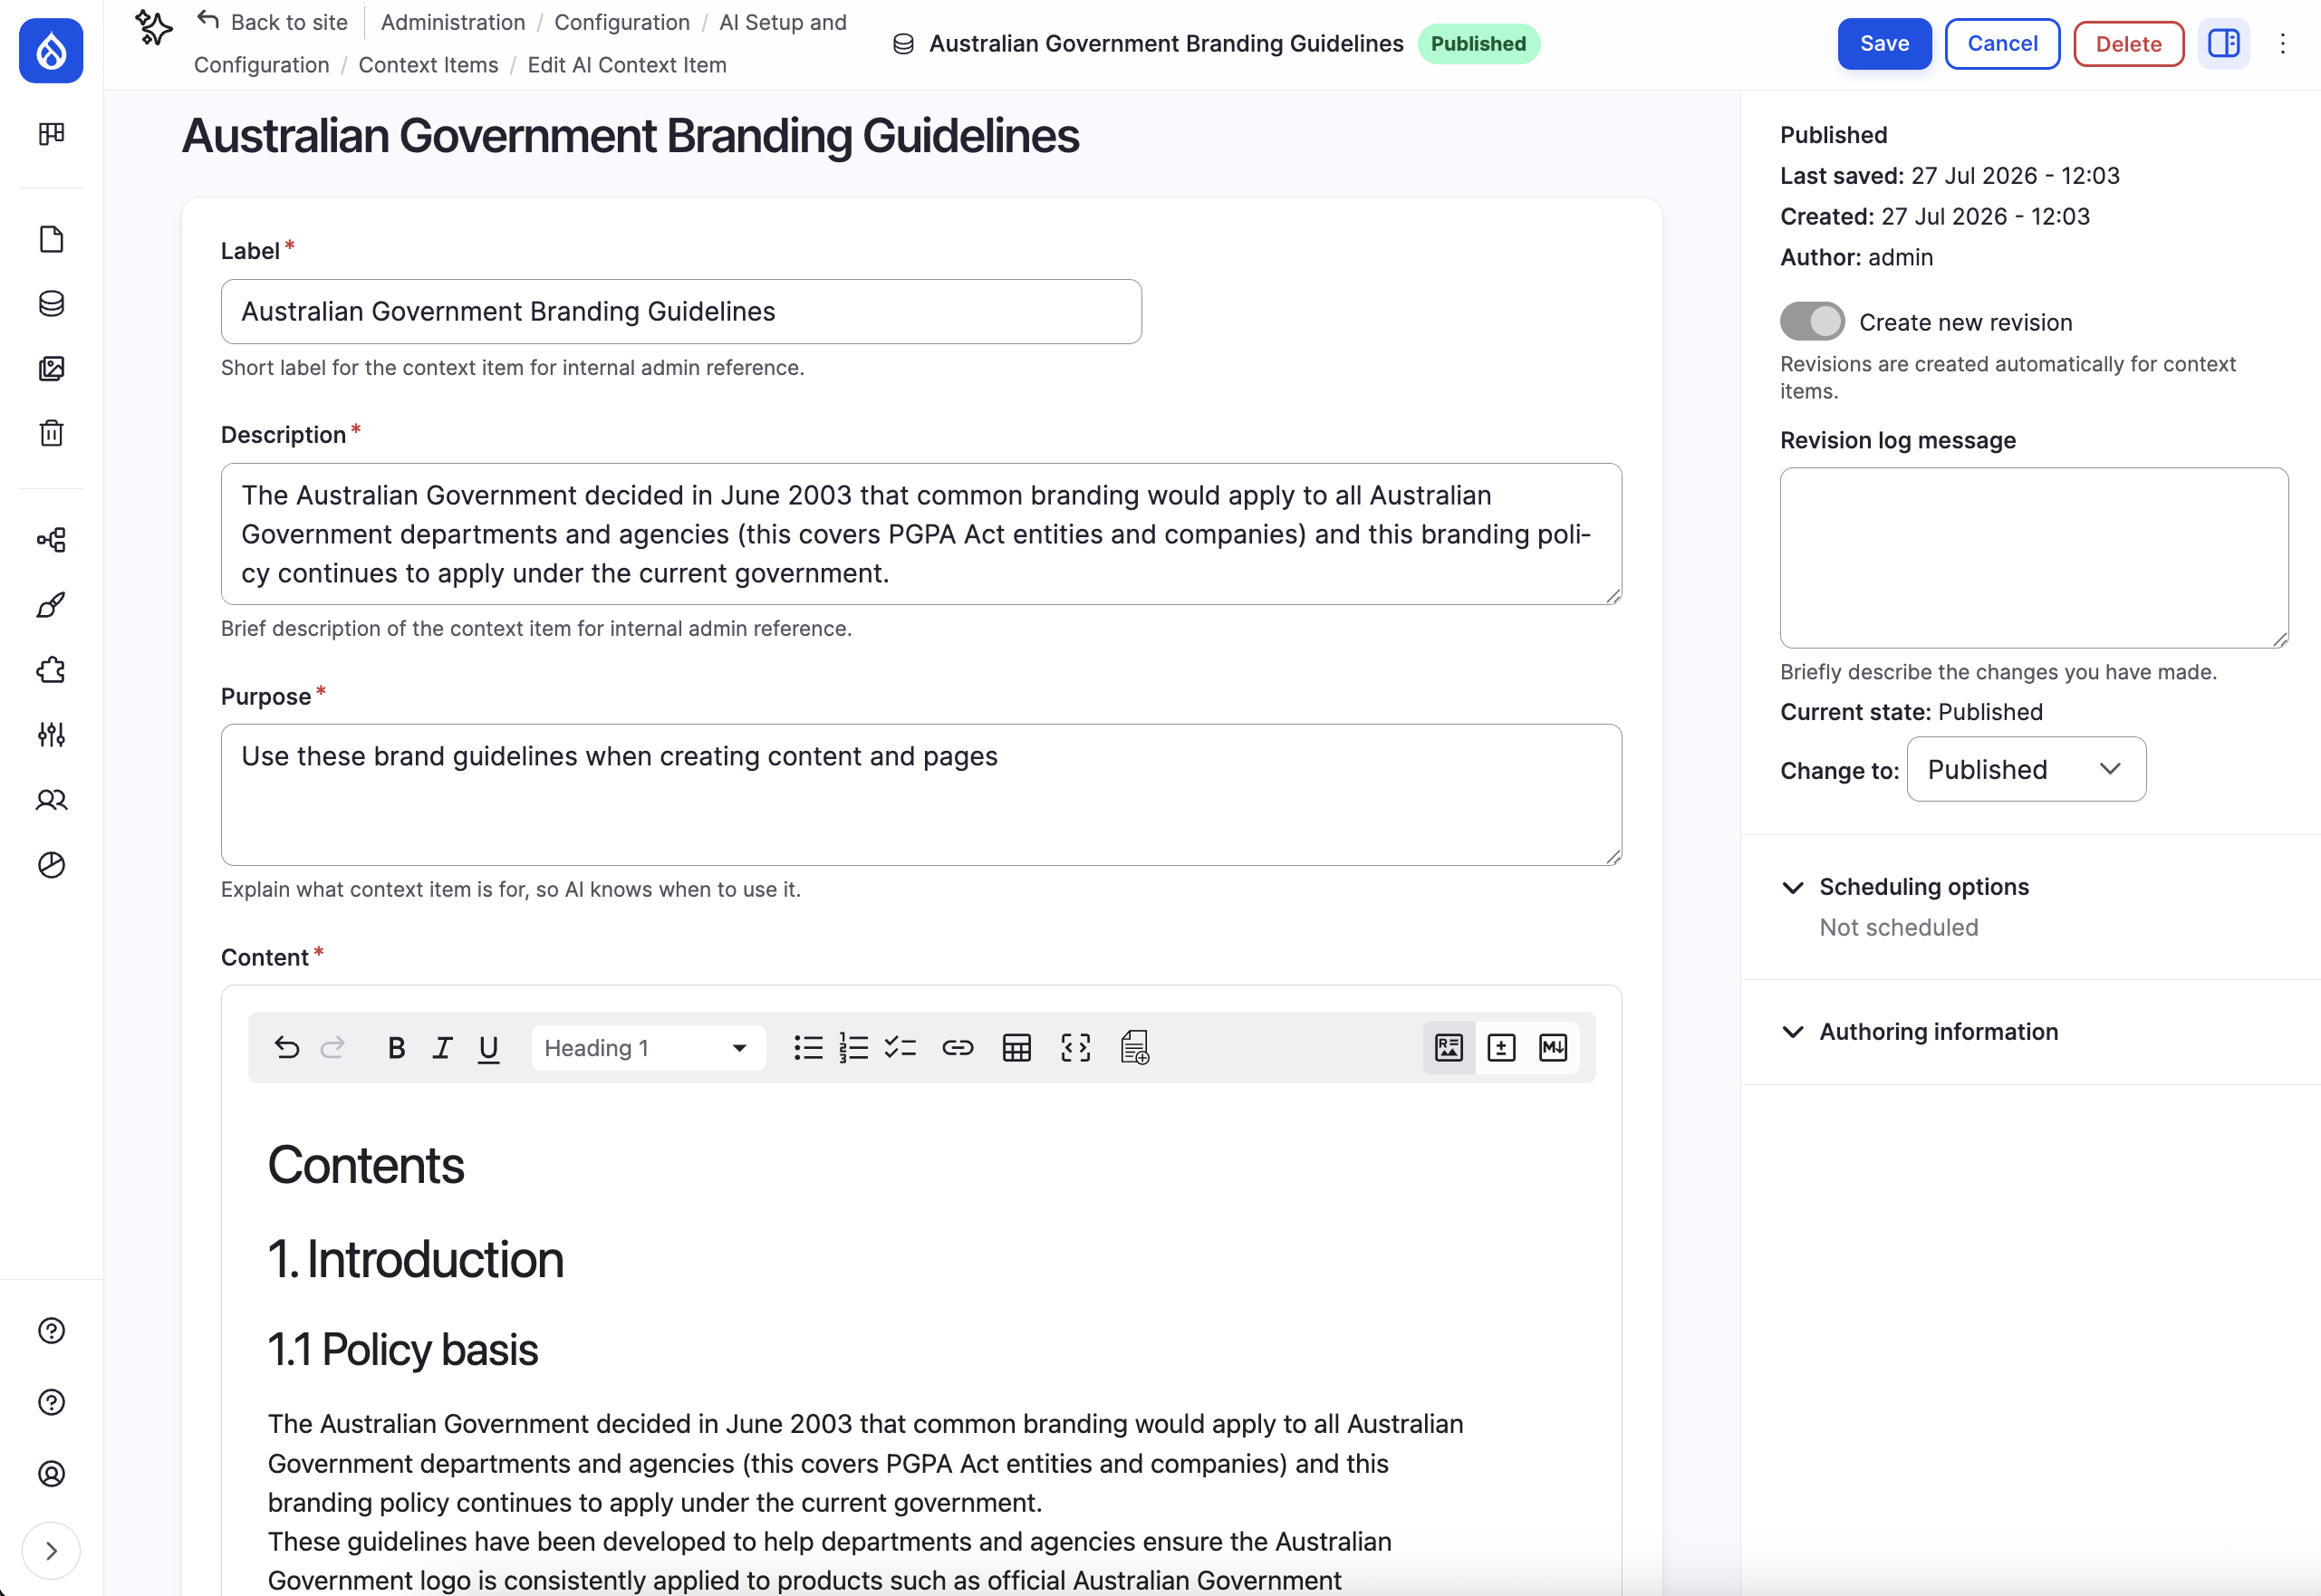Open the database icon in left sidebar

click(51, 303)
